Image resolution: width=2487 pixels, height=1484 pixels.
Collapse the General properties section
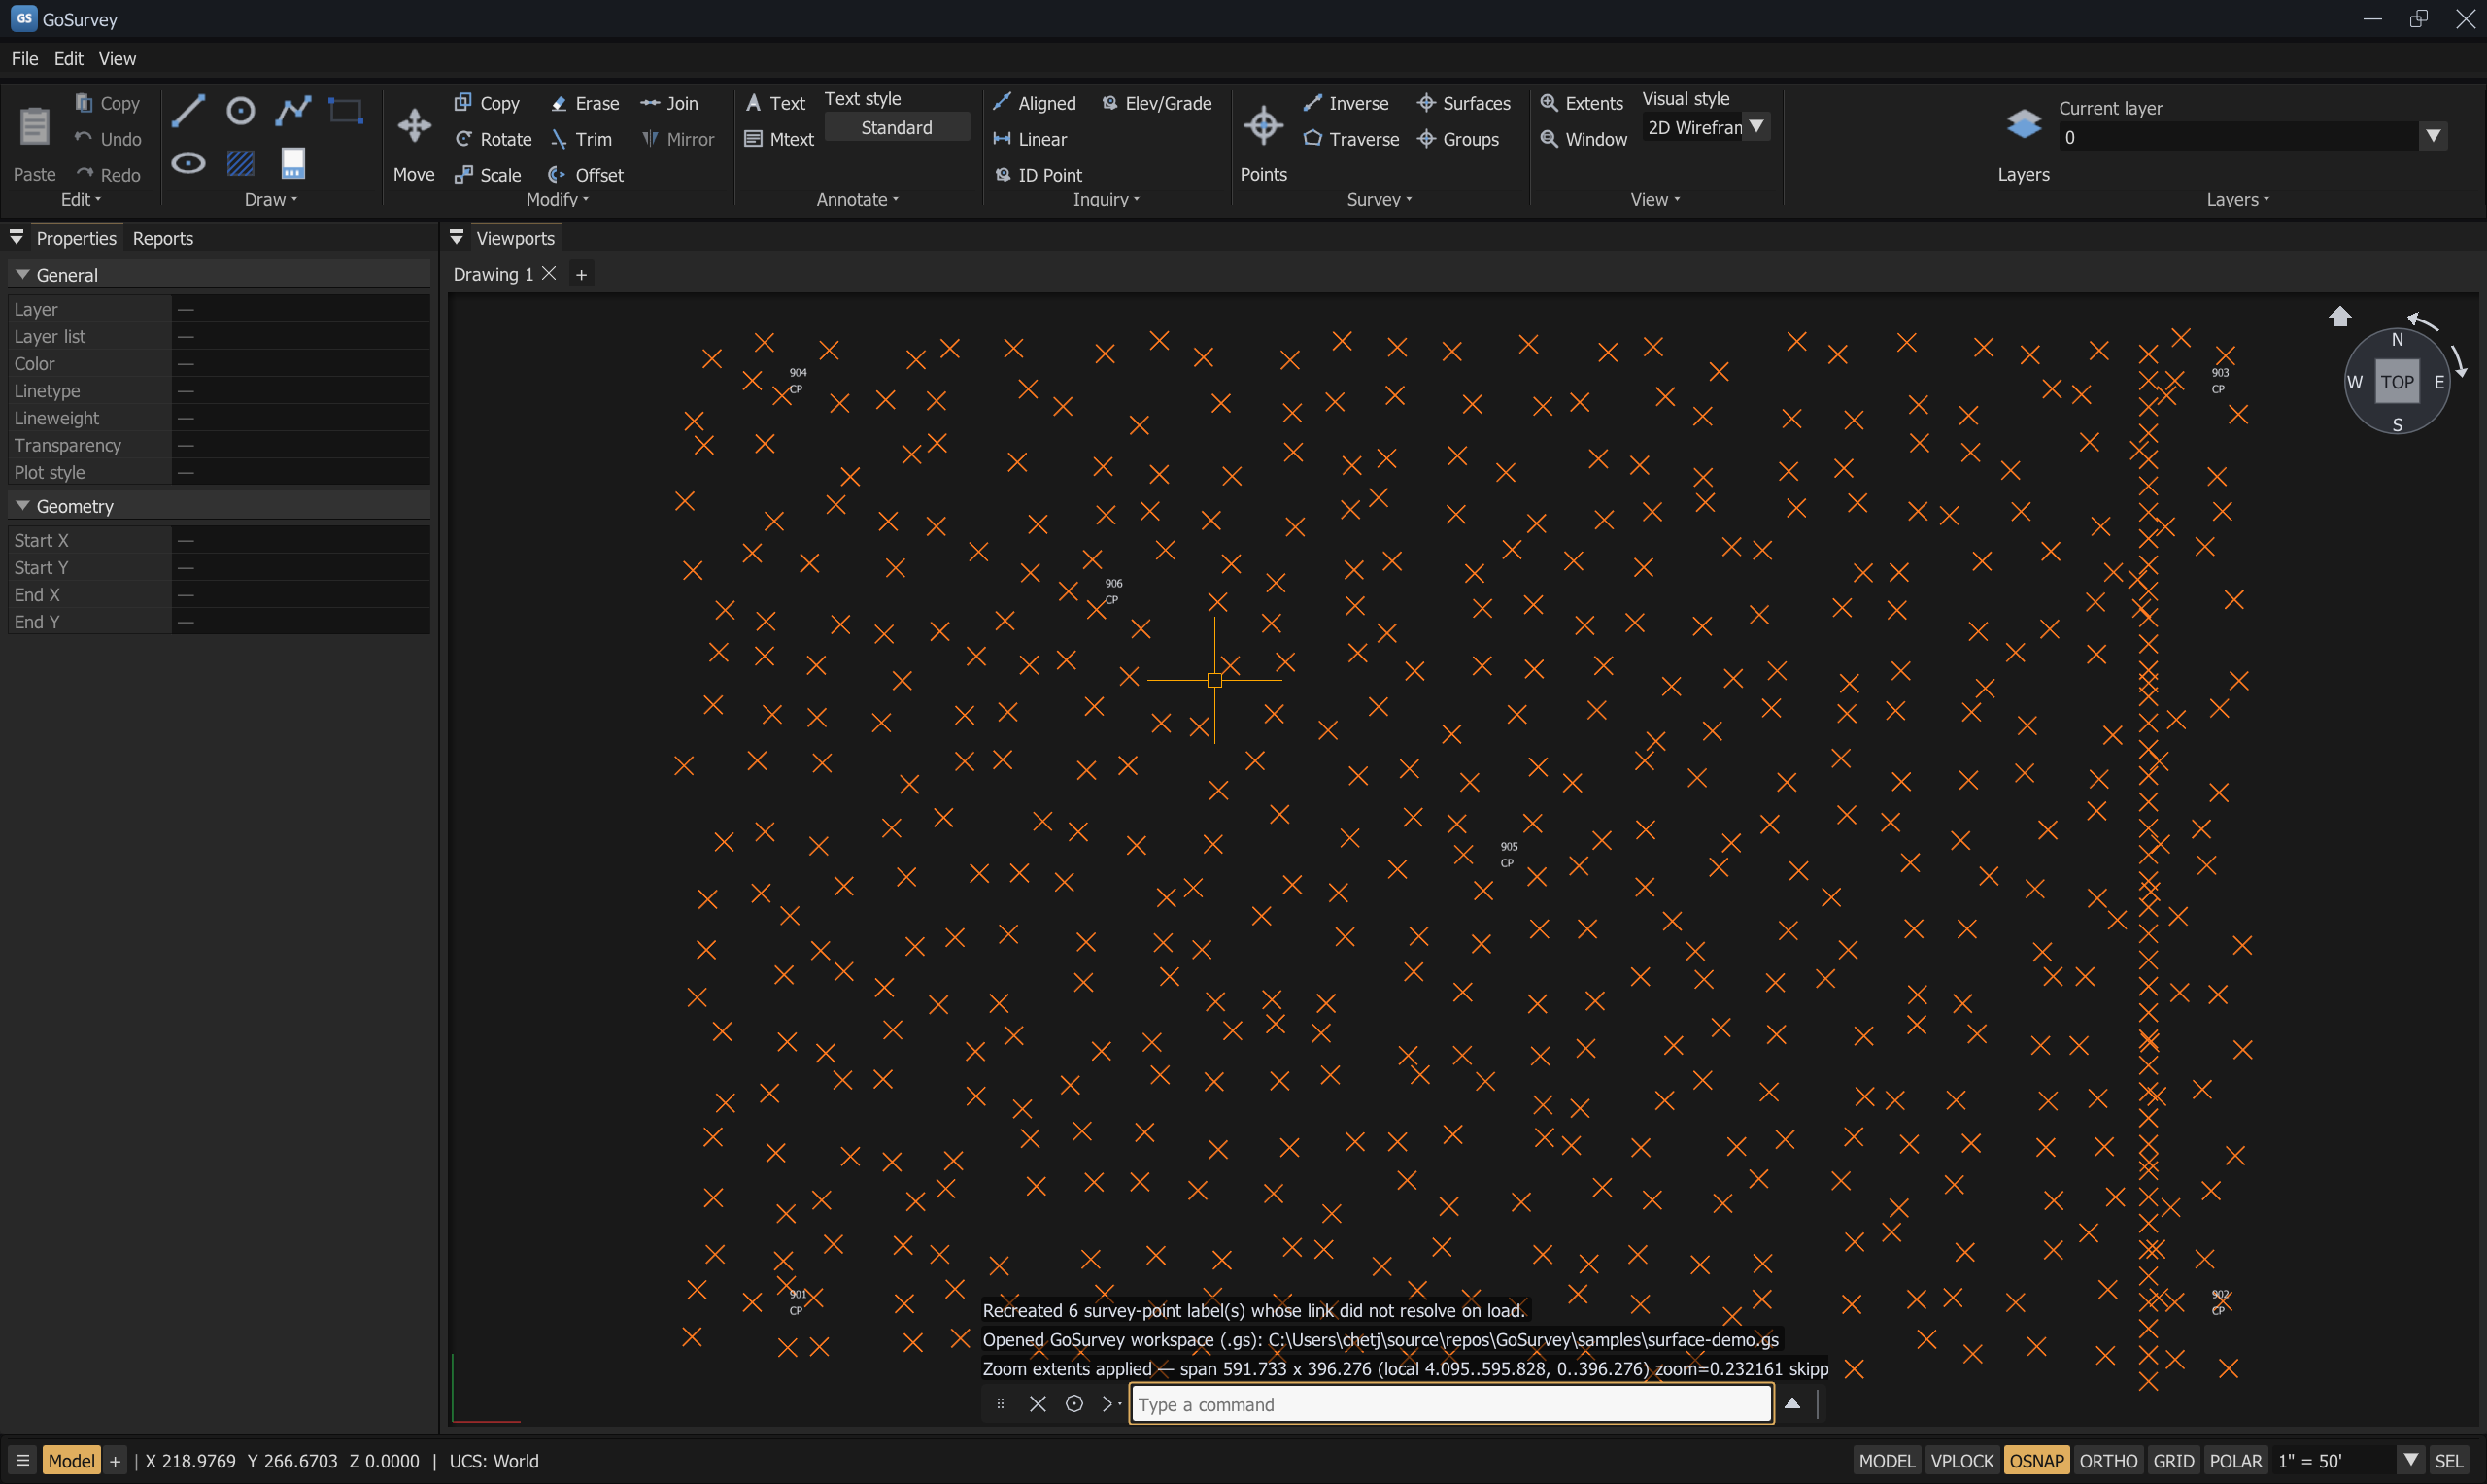tap(22, 274)
